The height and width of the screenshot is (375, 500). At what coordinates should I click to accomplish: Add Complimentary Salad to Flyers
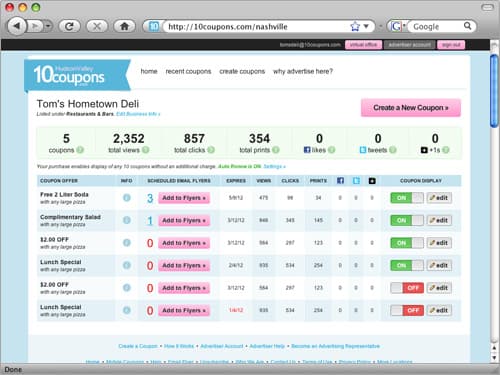184,220
